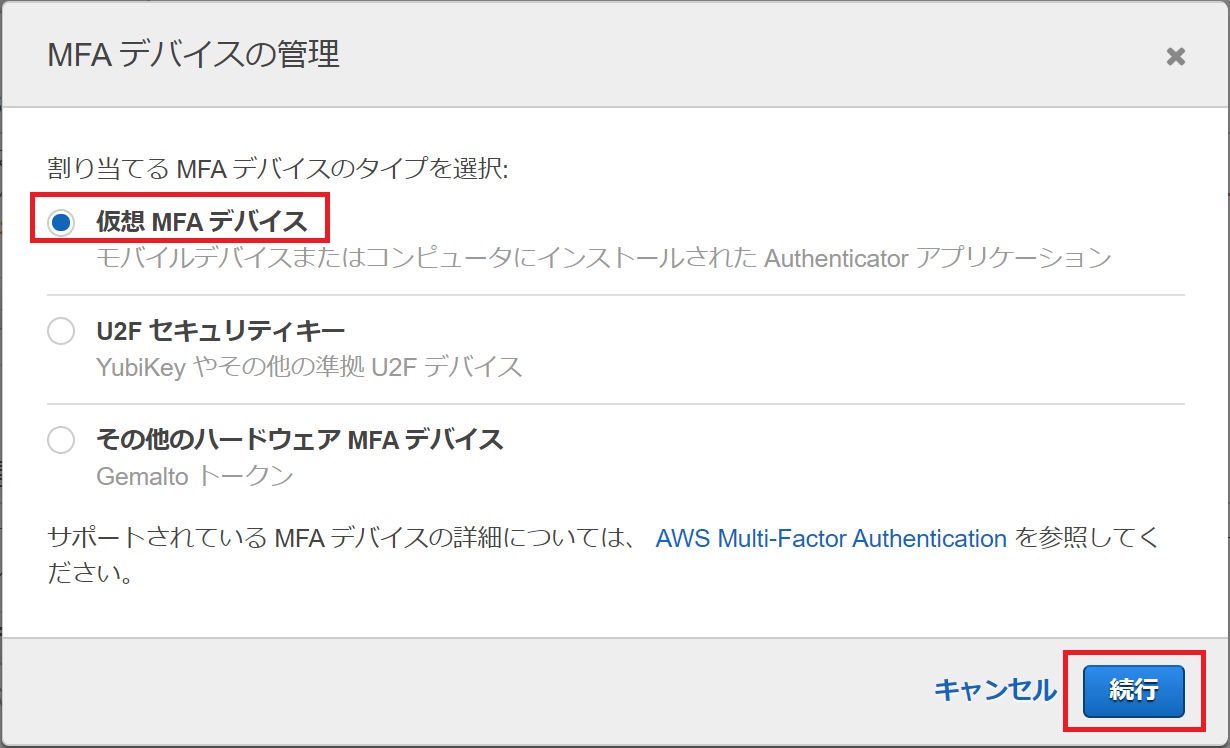
Task: Click the を参照してく text after the link
Action: coord(1088,539)
